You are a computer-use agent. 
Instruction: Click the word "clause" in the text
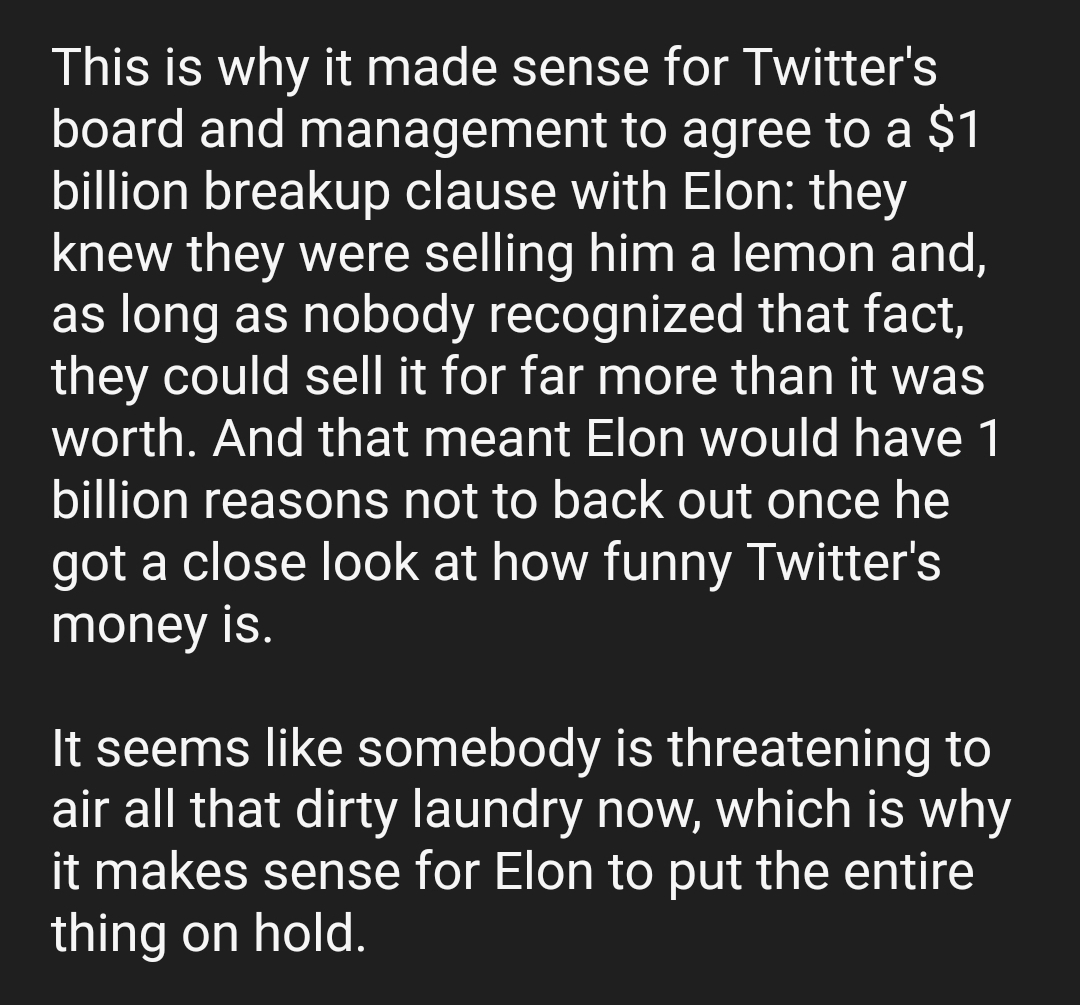(x=480, y=191)
